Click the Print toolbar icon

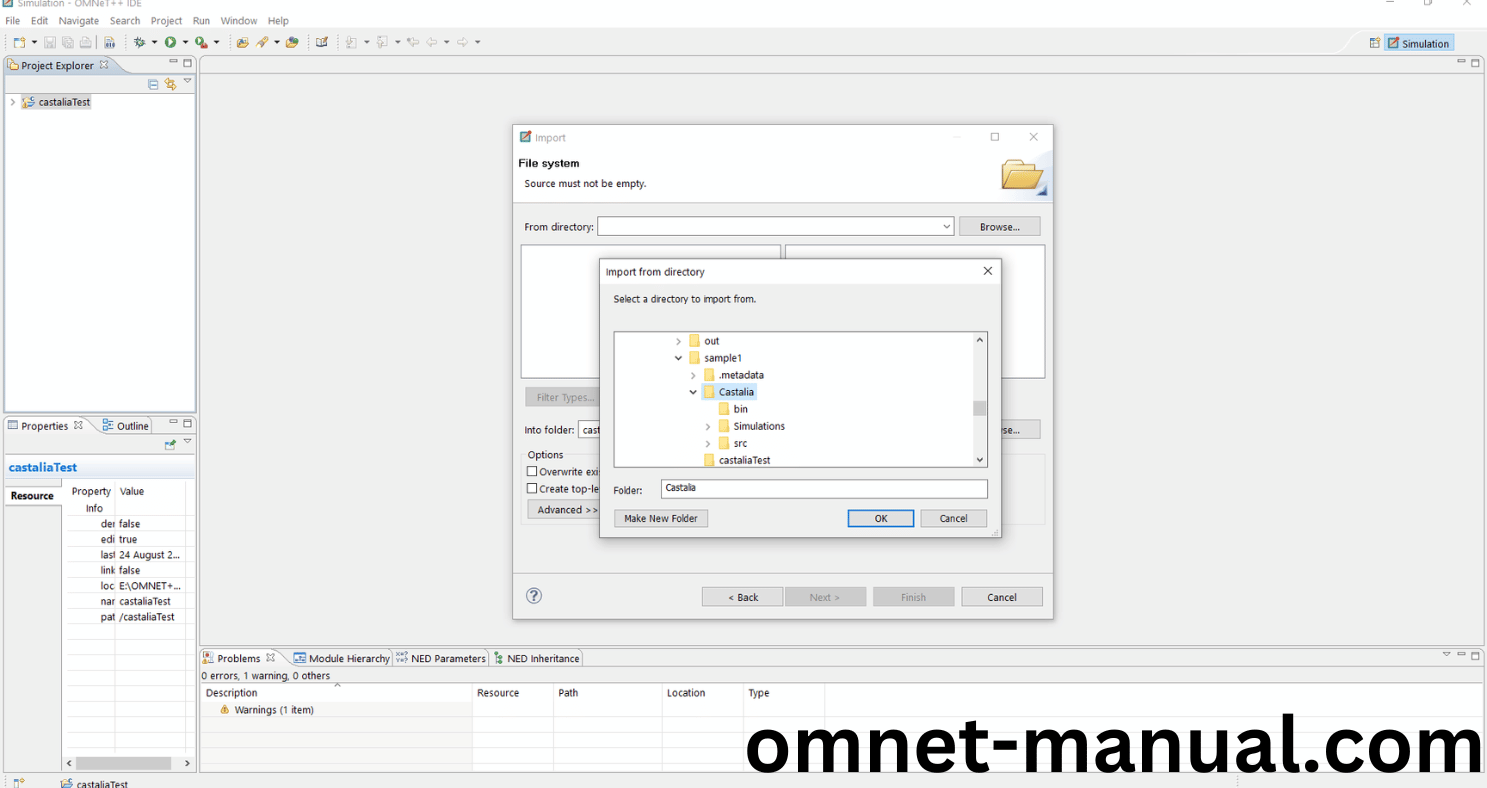pos(86,42)
